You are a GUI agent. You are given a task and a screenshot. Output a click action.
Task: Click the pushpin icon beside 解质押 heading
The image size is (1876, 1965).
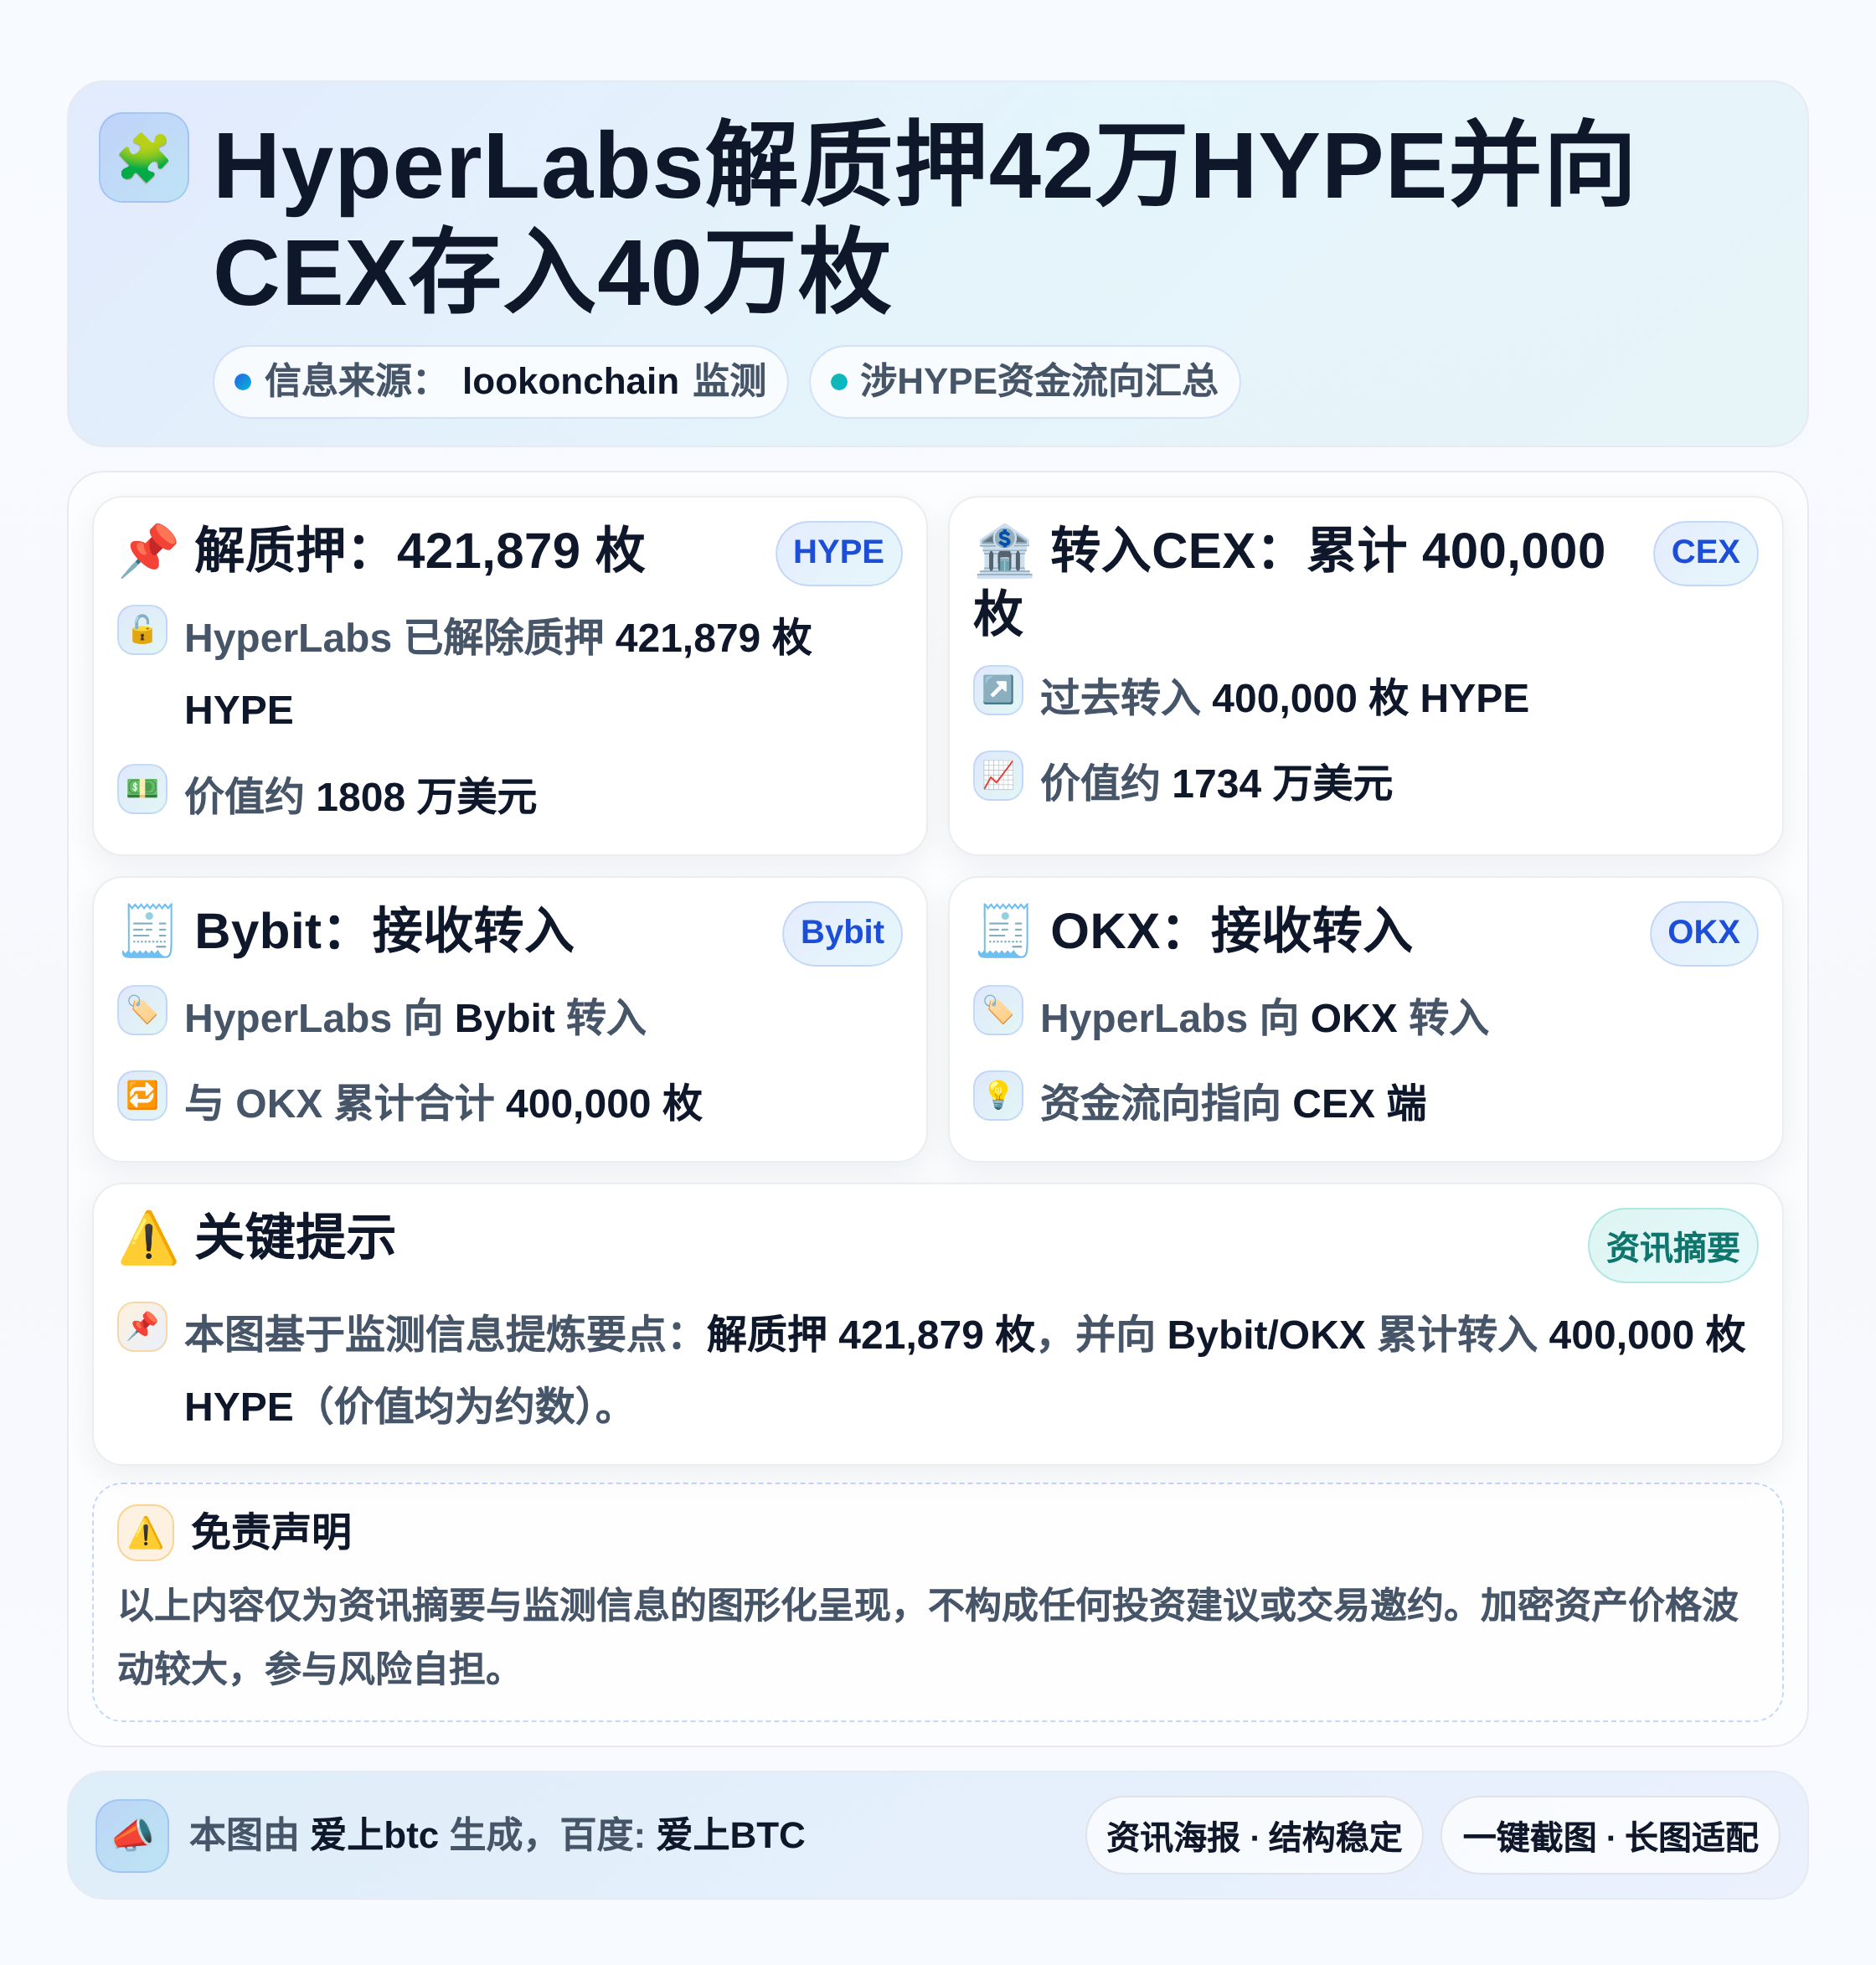click(148, 550)
